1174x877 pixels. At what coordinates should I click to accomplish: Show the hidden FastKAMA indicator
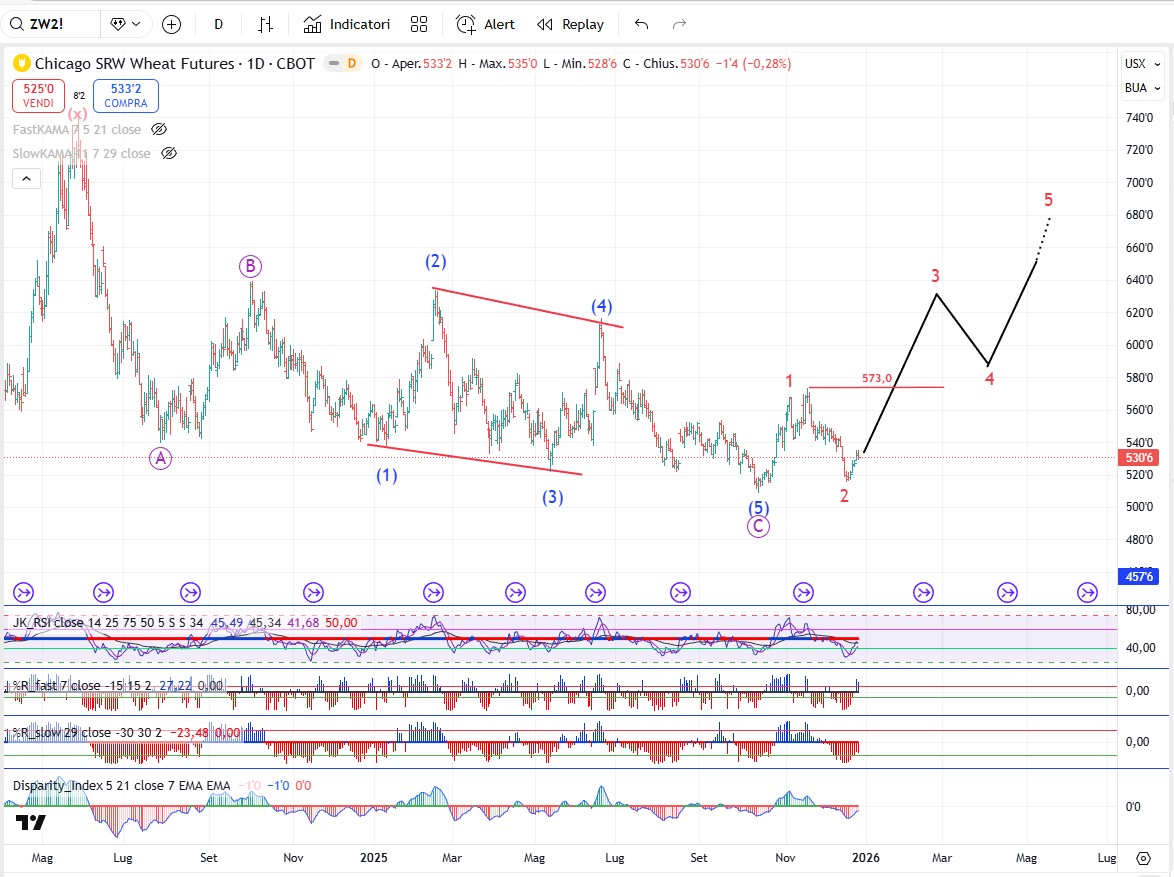pos(159,129)
